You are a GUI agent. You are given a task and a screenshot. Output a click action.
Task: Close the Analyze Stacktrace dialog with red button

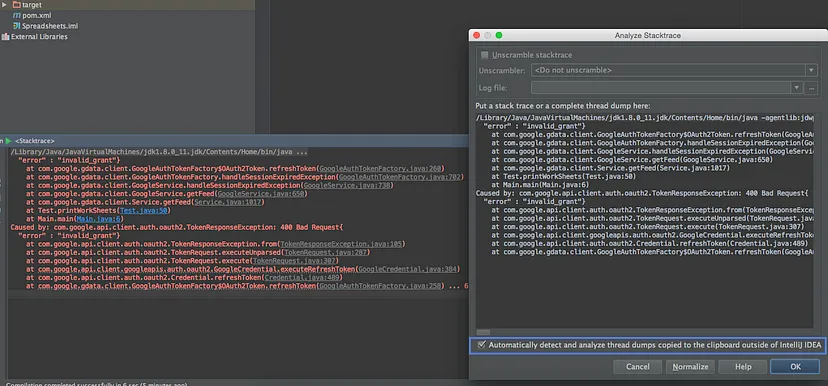(476, 35)
